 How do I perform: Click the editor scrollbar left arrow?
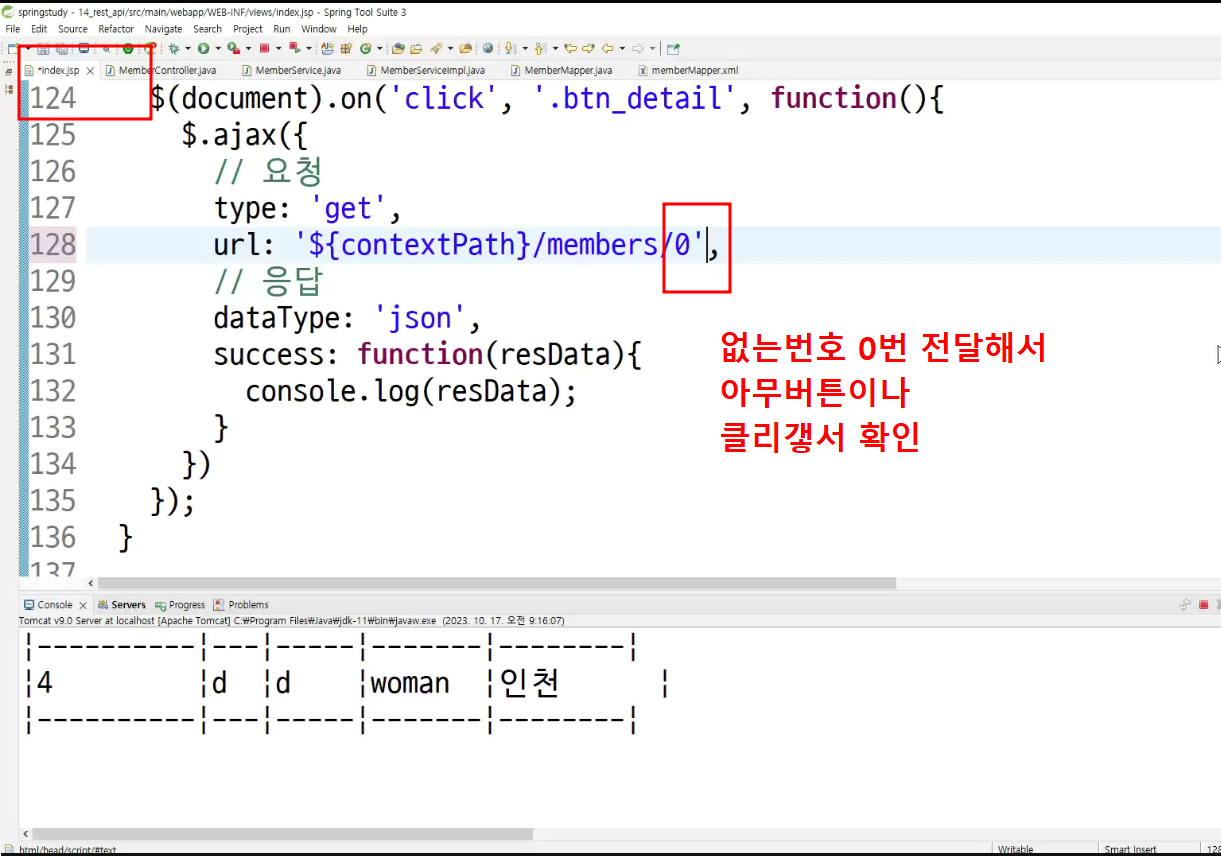(x=91, y=583)
